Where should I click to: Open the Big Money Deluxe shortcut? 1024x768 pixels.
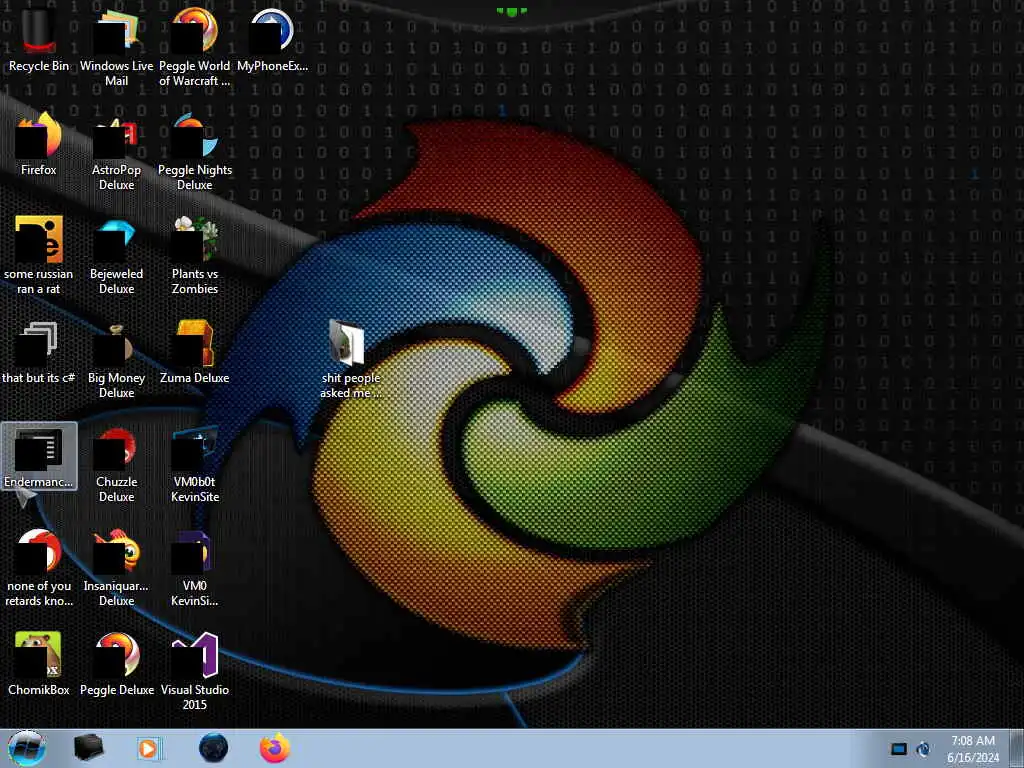click(x=116, y=359)
